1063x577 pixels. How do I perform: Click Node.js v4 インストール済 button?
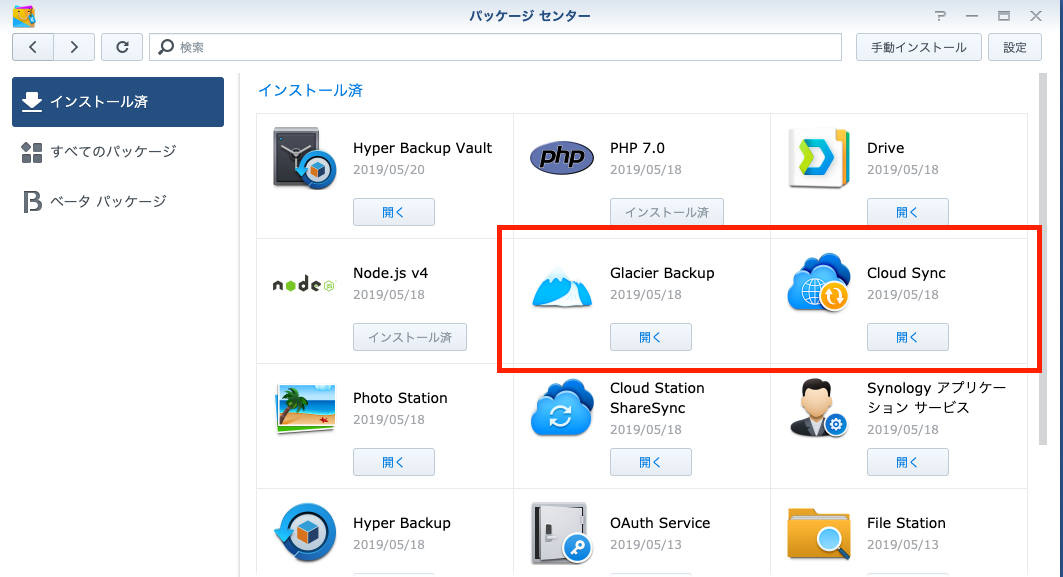(x=410, y=337)
